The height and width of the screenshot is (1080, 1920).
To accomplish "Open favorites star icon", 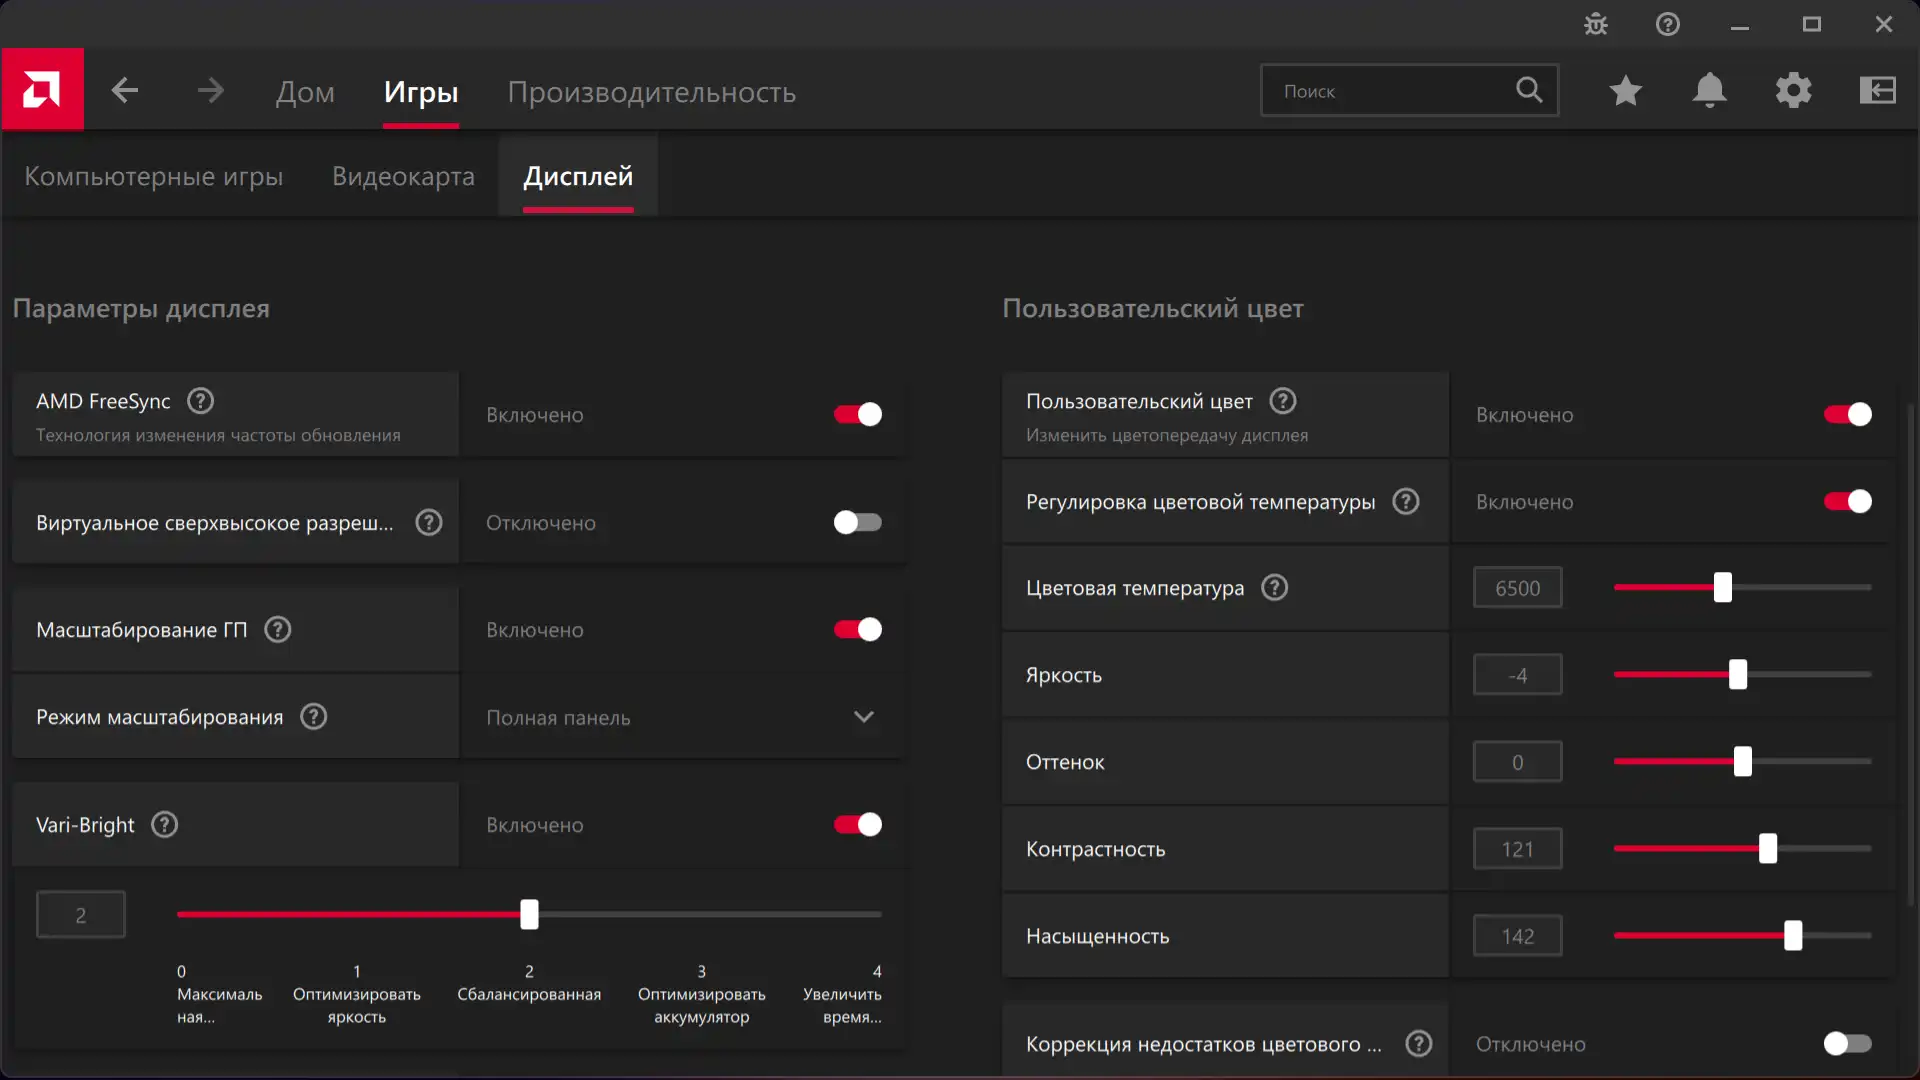I will pos(1626,91).
